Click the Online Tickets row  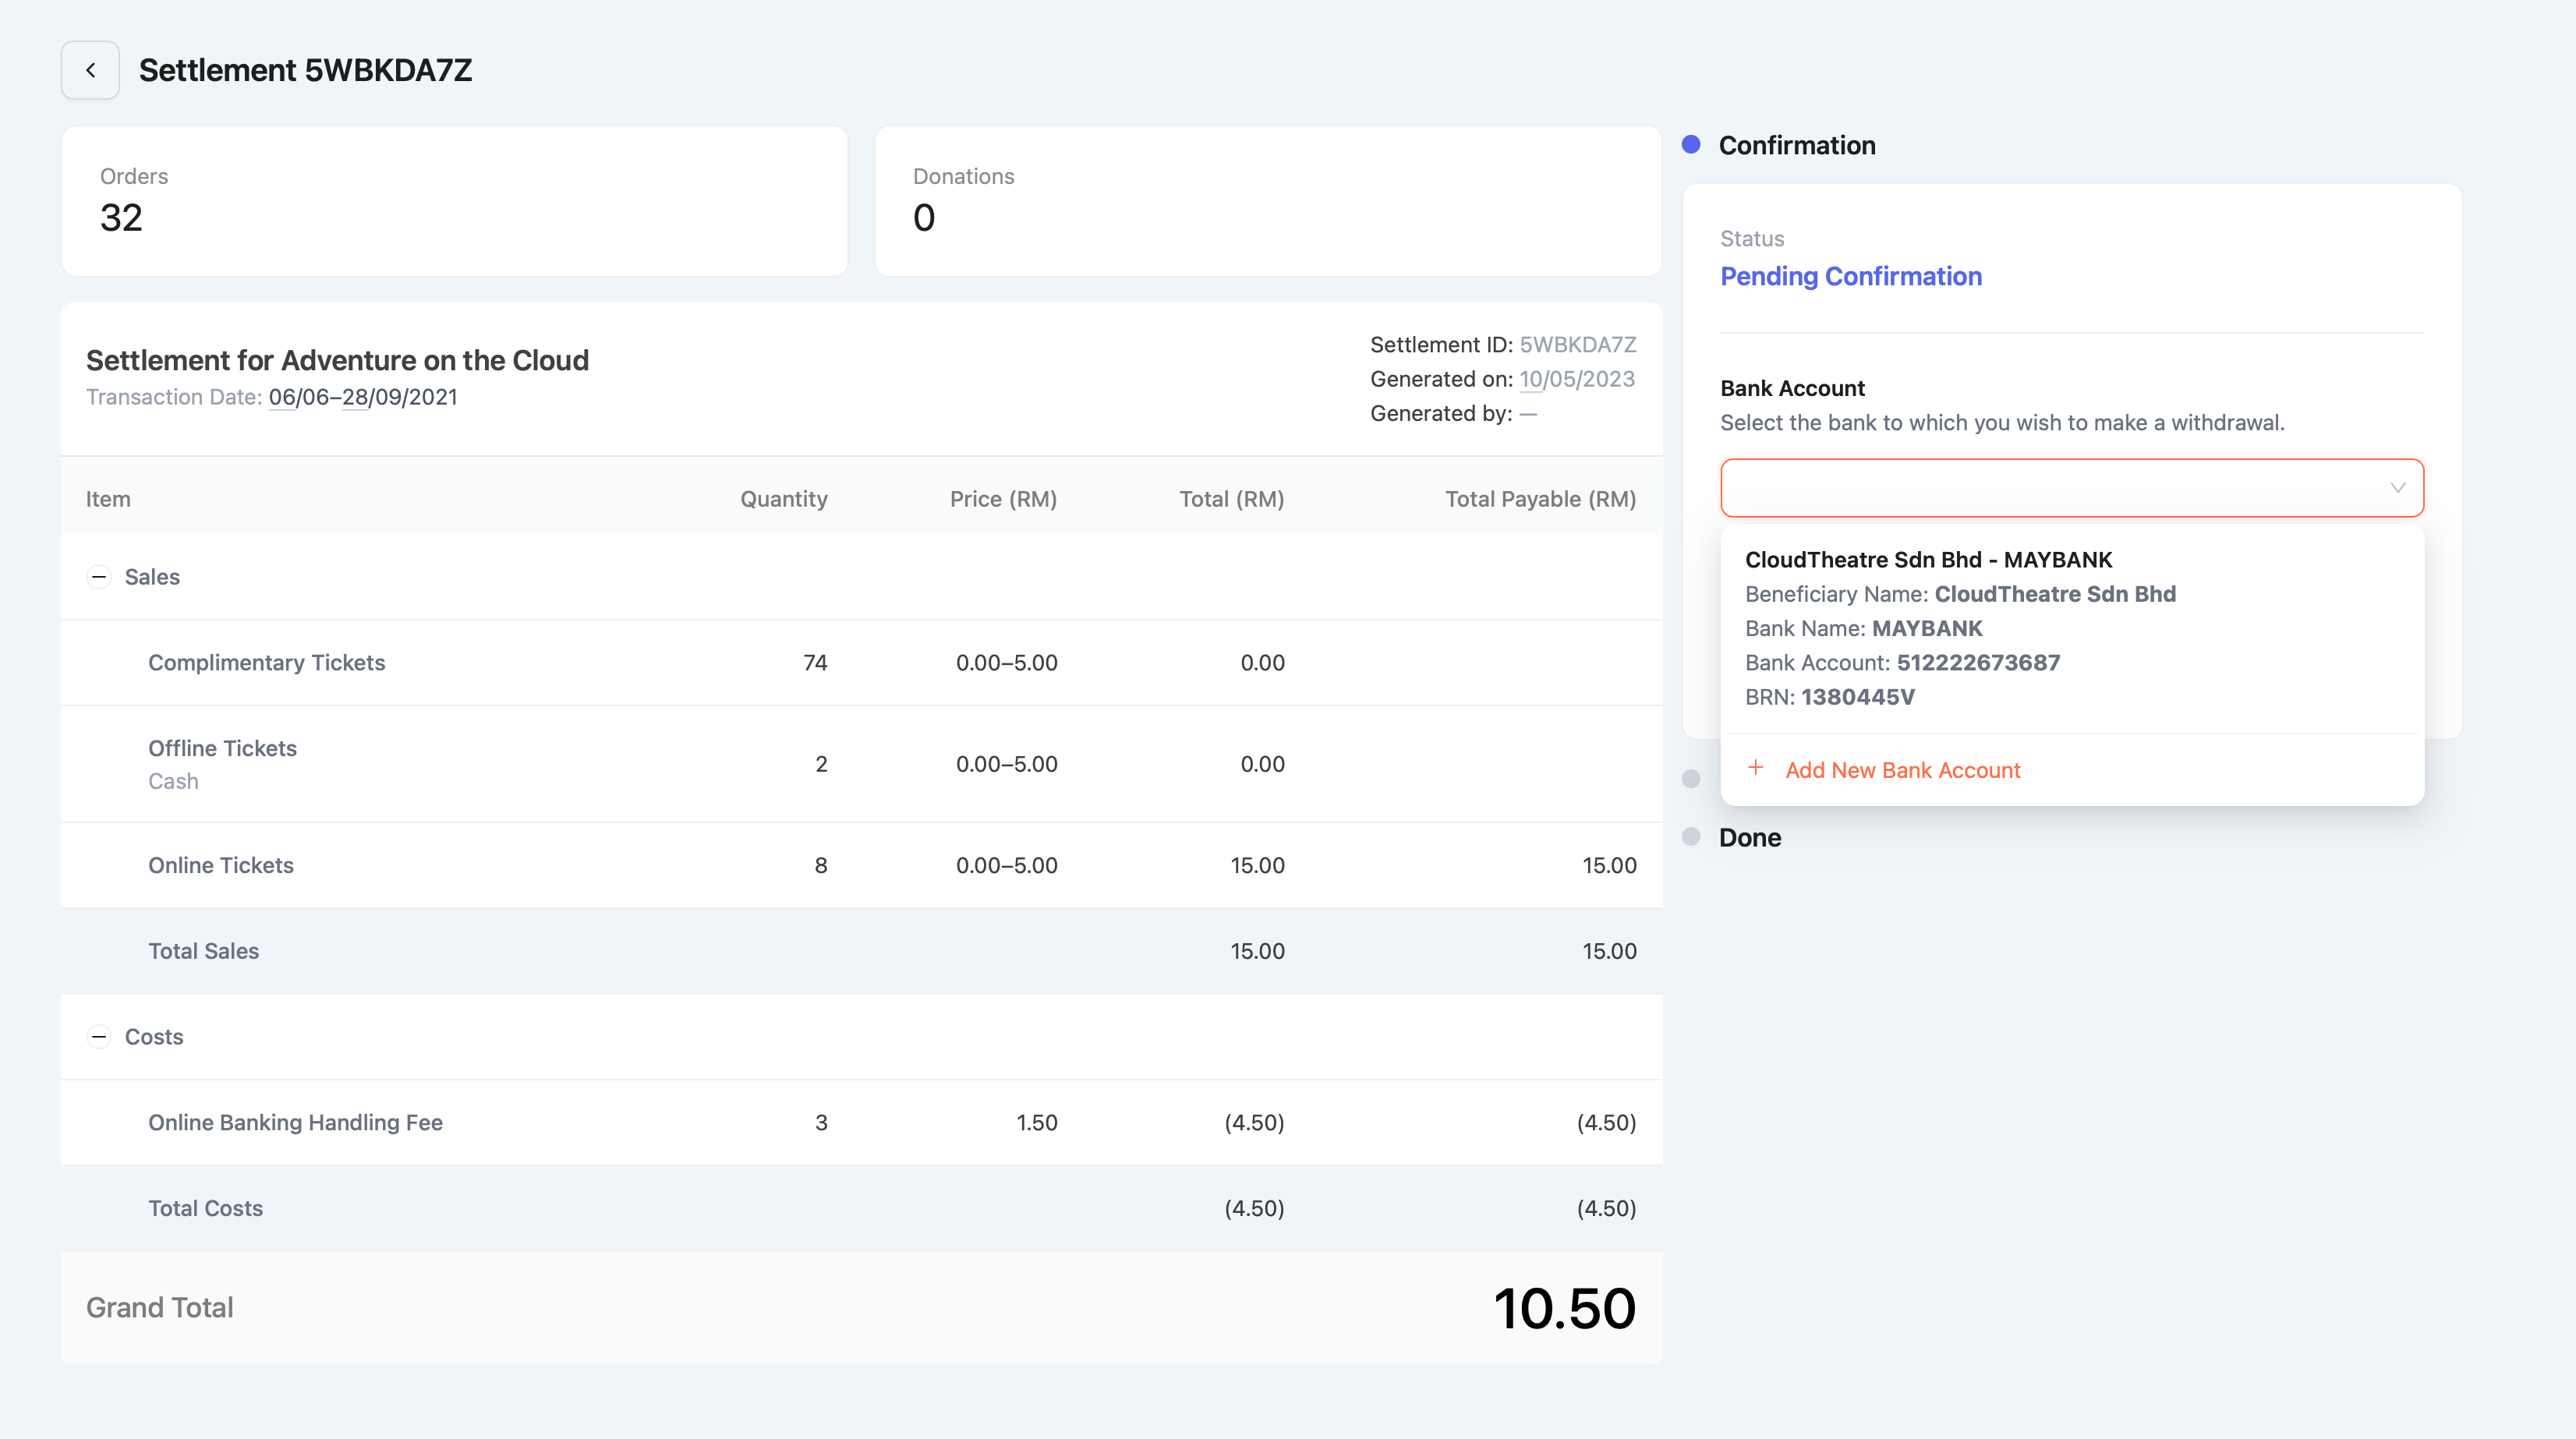[221, 866]
